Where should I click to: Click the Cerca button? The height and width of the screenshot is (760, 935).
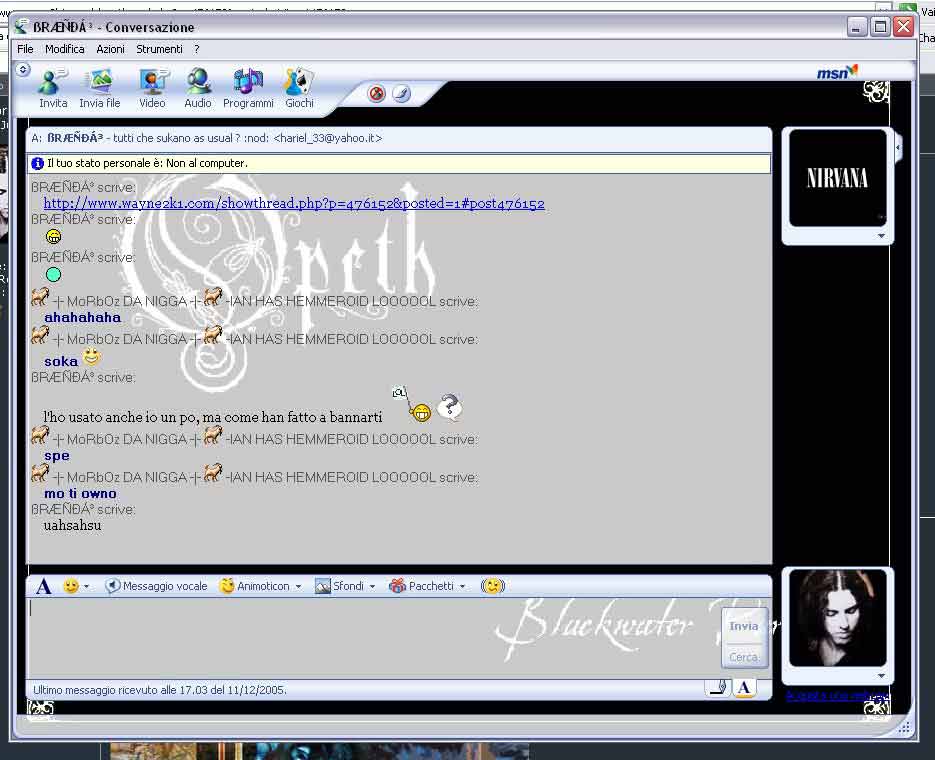744,657
